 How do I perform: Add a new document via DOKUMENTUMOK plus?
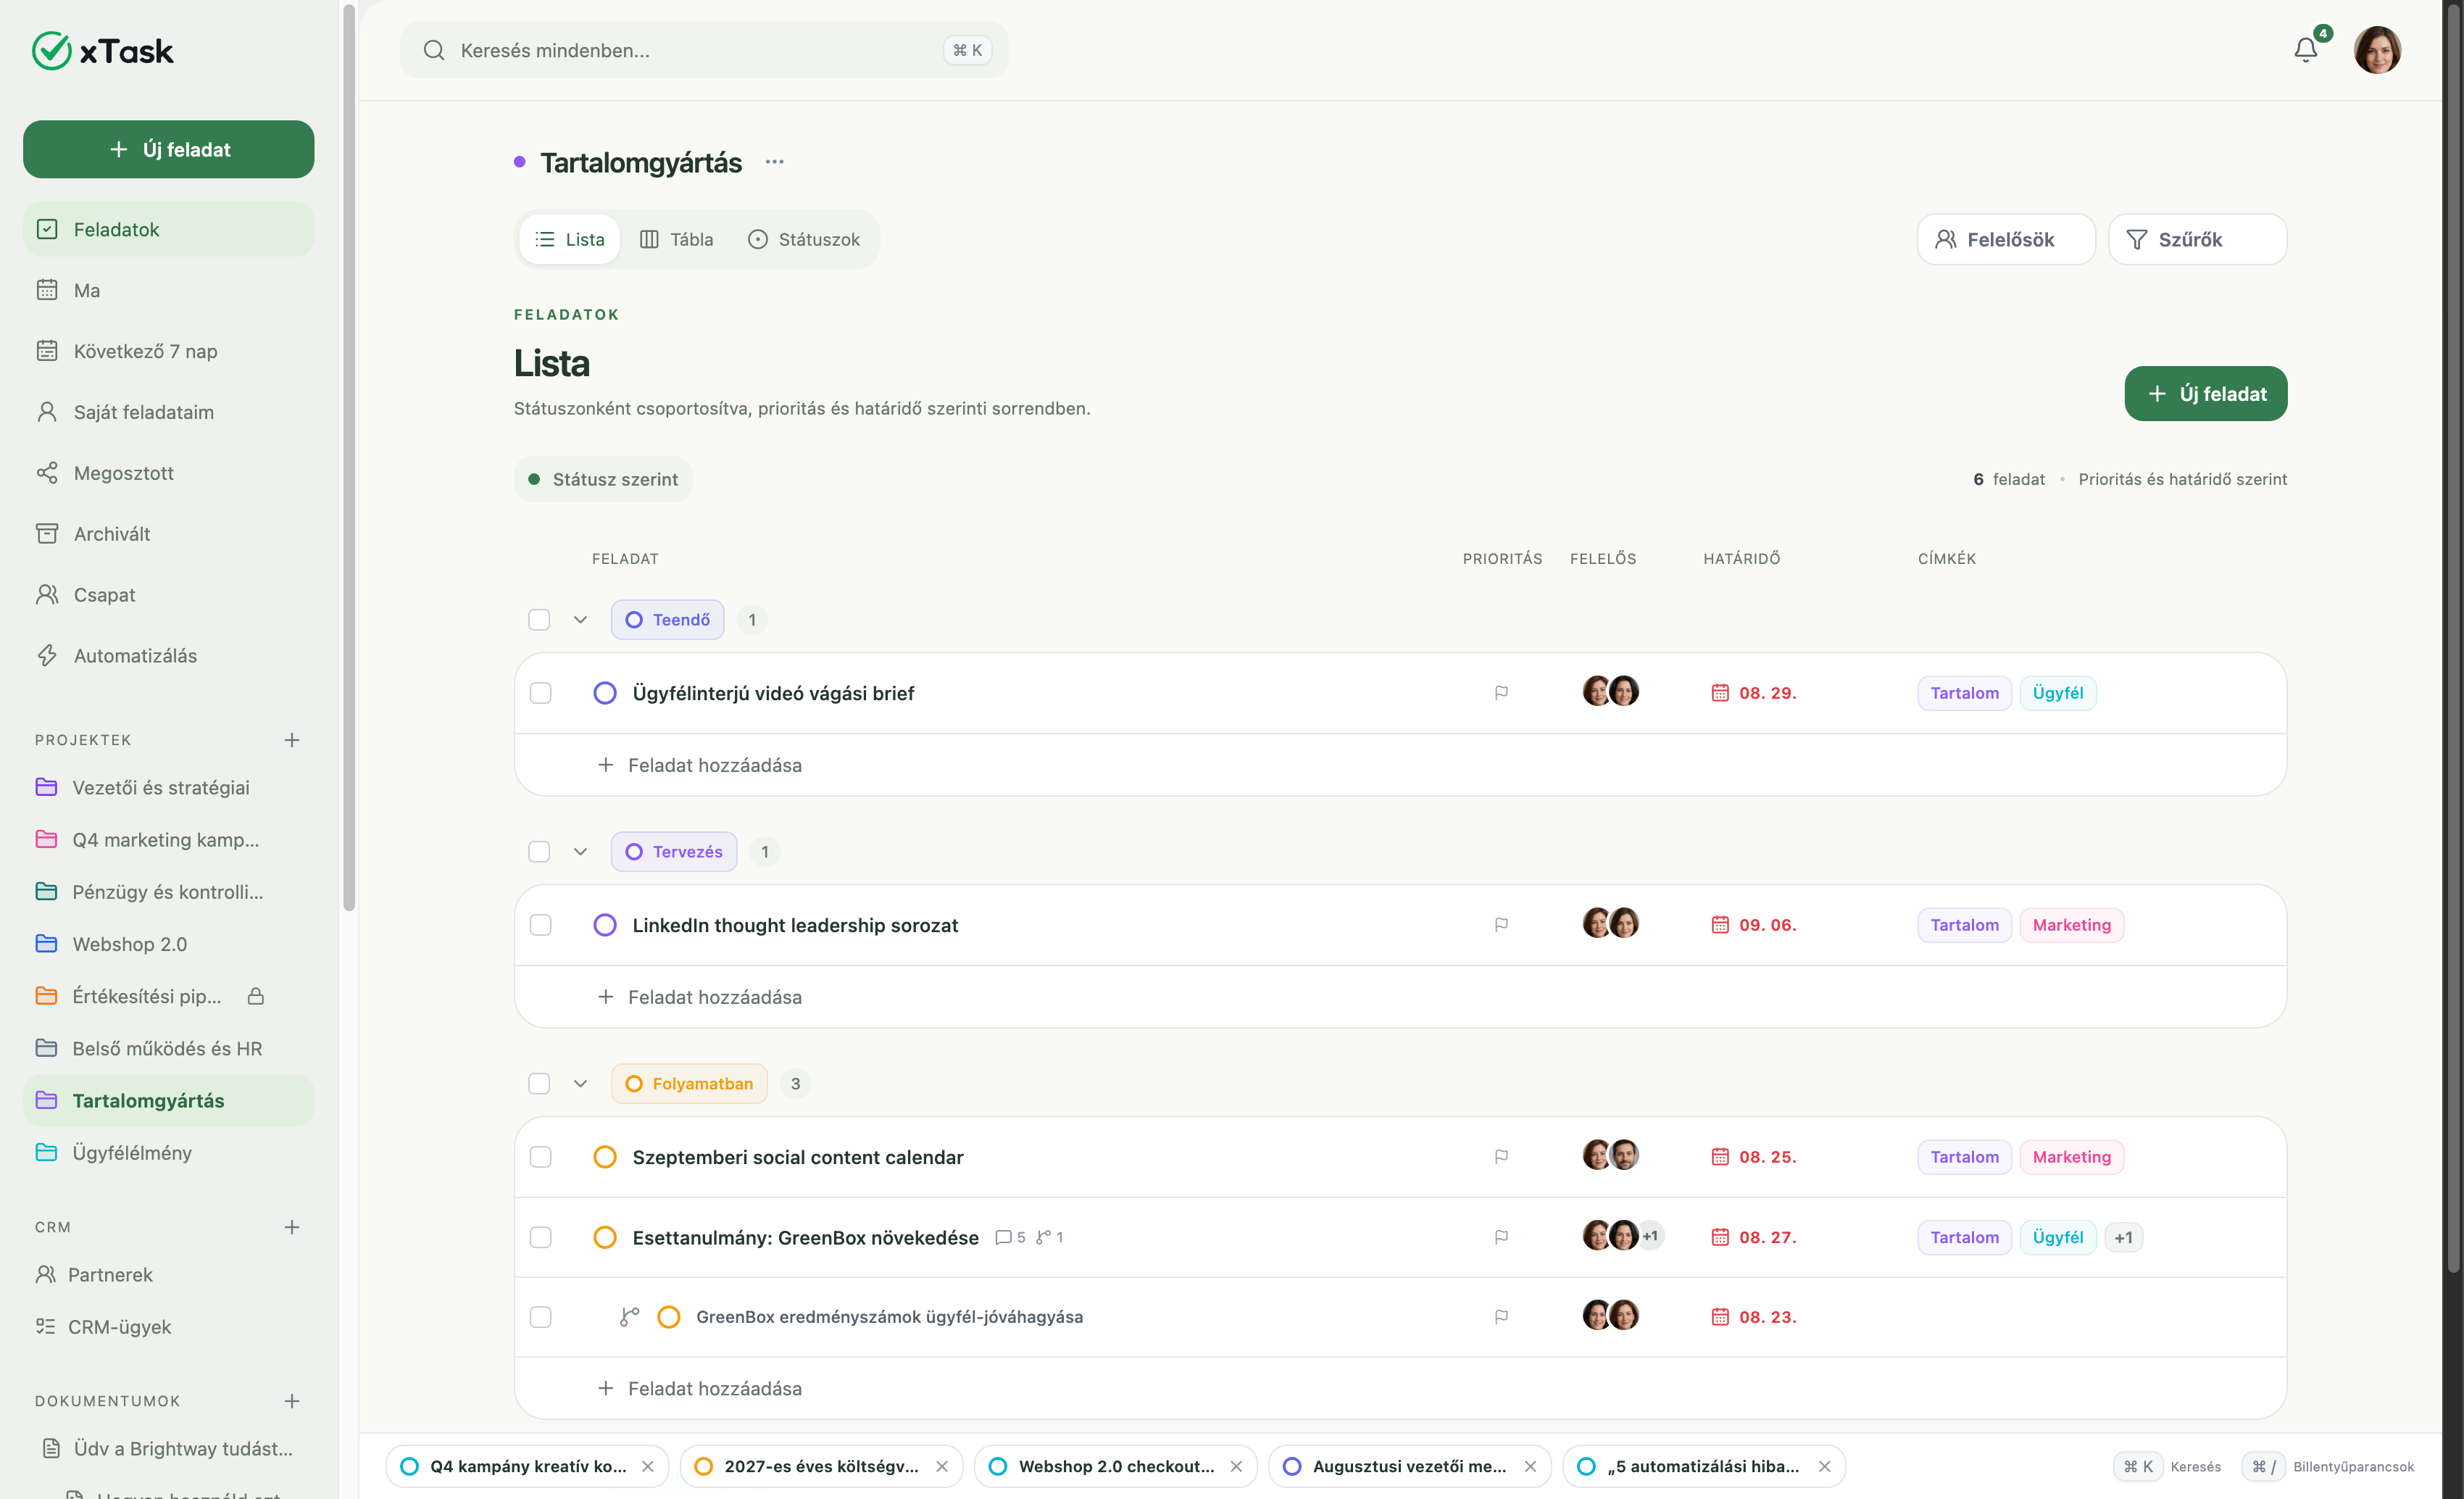pyautogui.click(x=292, y=1401)
